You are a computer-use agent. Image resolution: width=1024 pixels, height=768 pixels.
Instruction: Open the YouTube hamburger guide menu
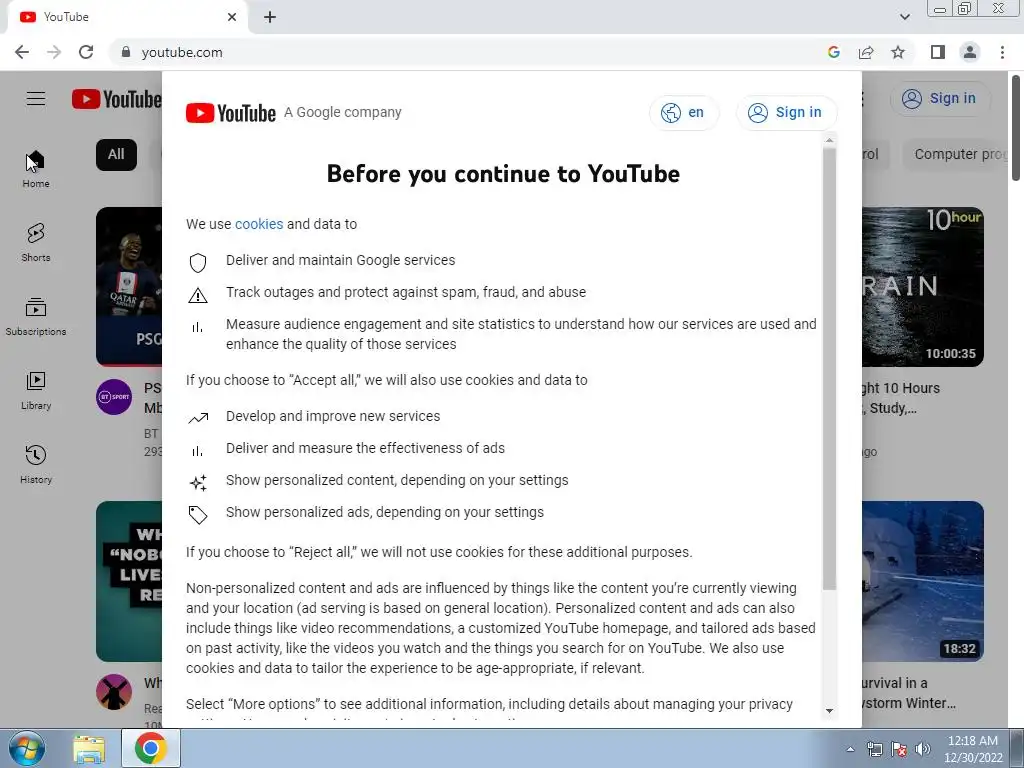click(36, 99)
